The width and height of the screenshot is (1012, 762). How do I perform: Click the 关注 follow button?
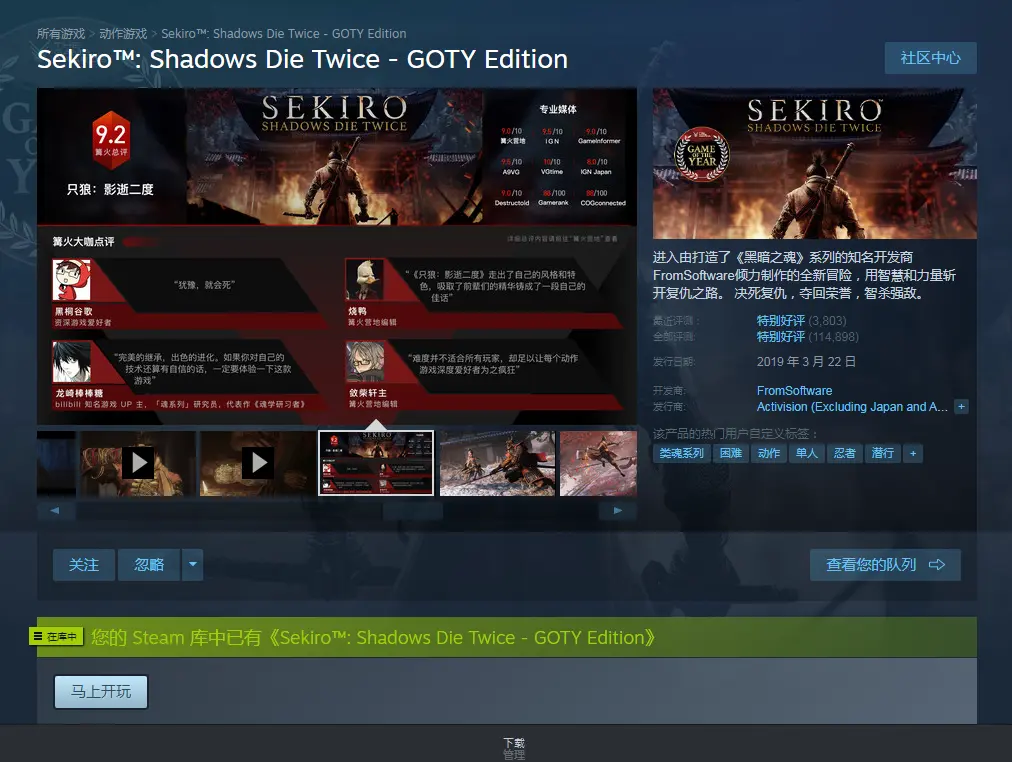[84, 565]
